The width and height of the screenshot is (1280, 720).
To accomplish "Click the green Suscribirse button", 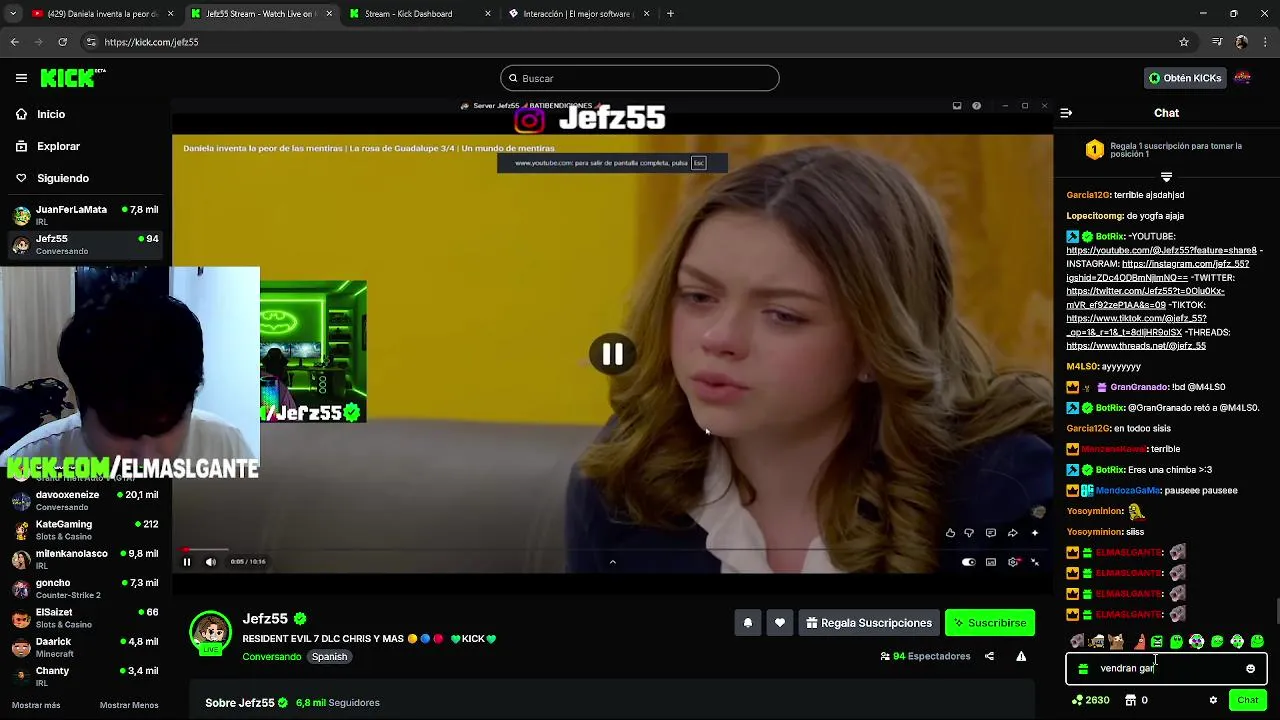I will [990, 623].
